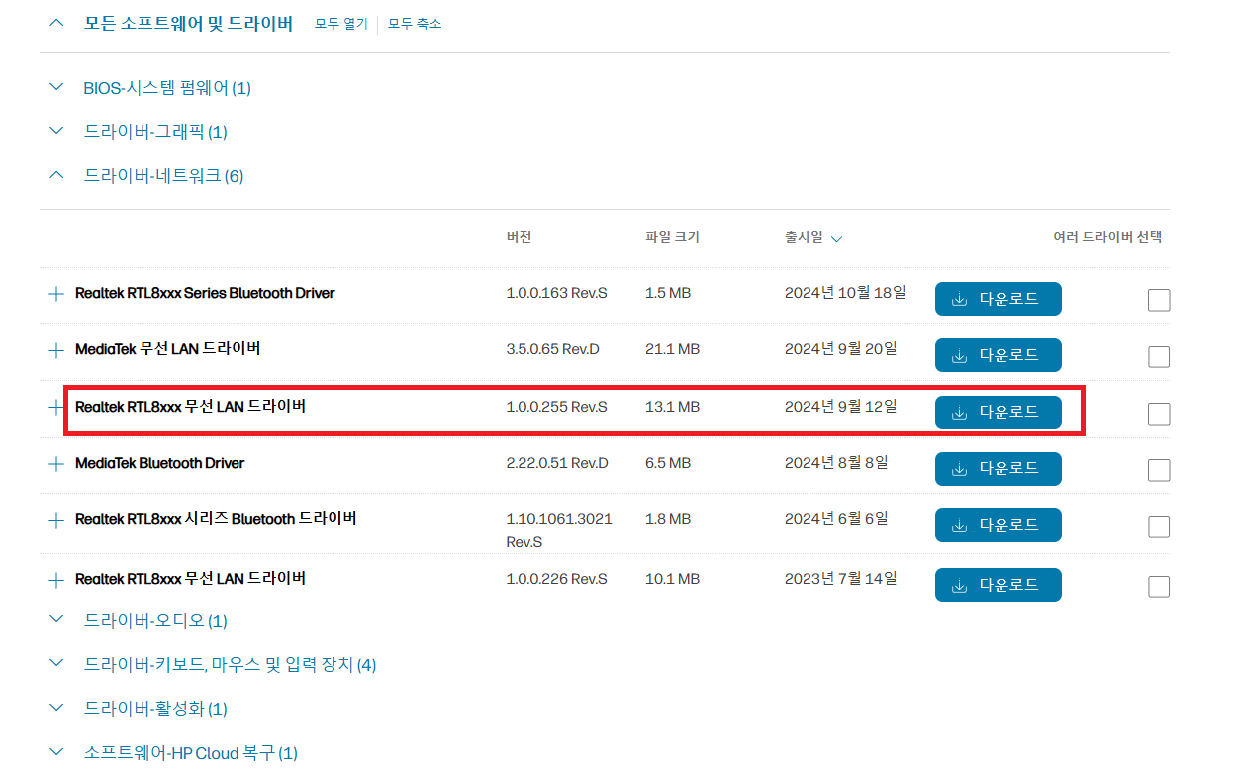Click the 모두 열기 link
Screen dimensions: 1238x770
tap(341, 23)
